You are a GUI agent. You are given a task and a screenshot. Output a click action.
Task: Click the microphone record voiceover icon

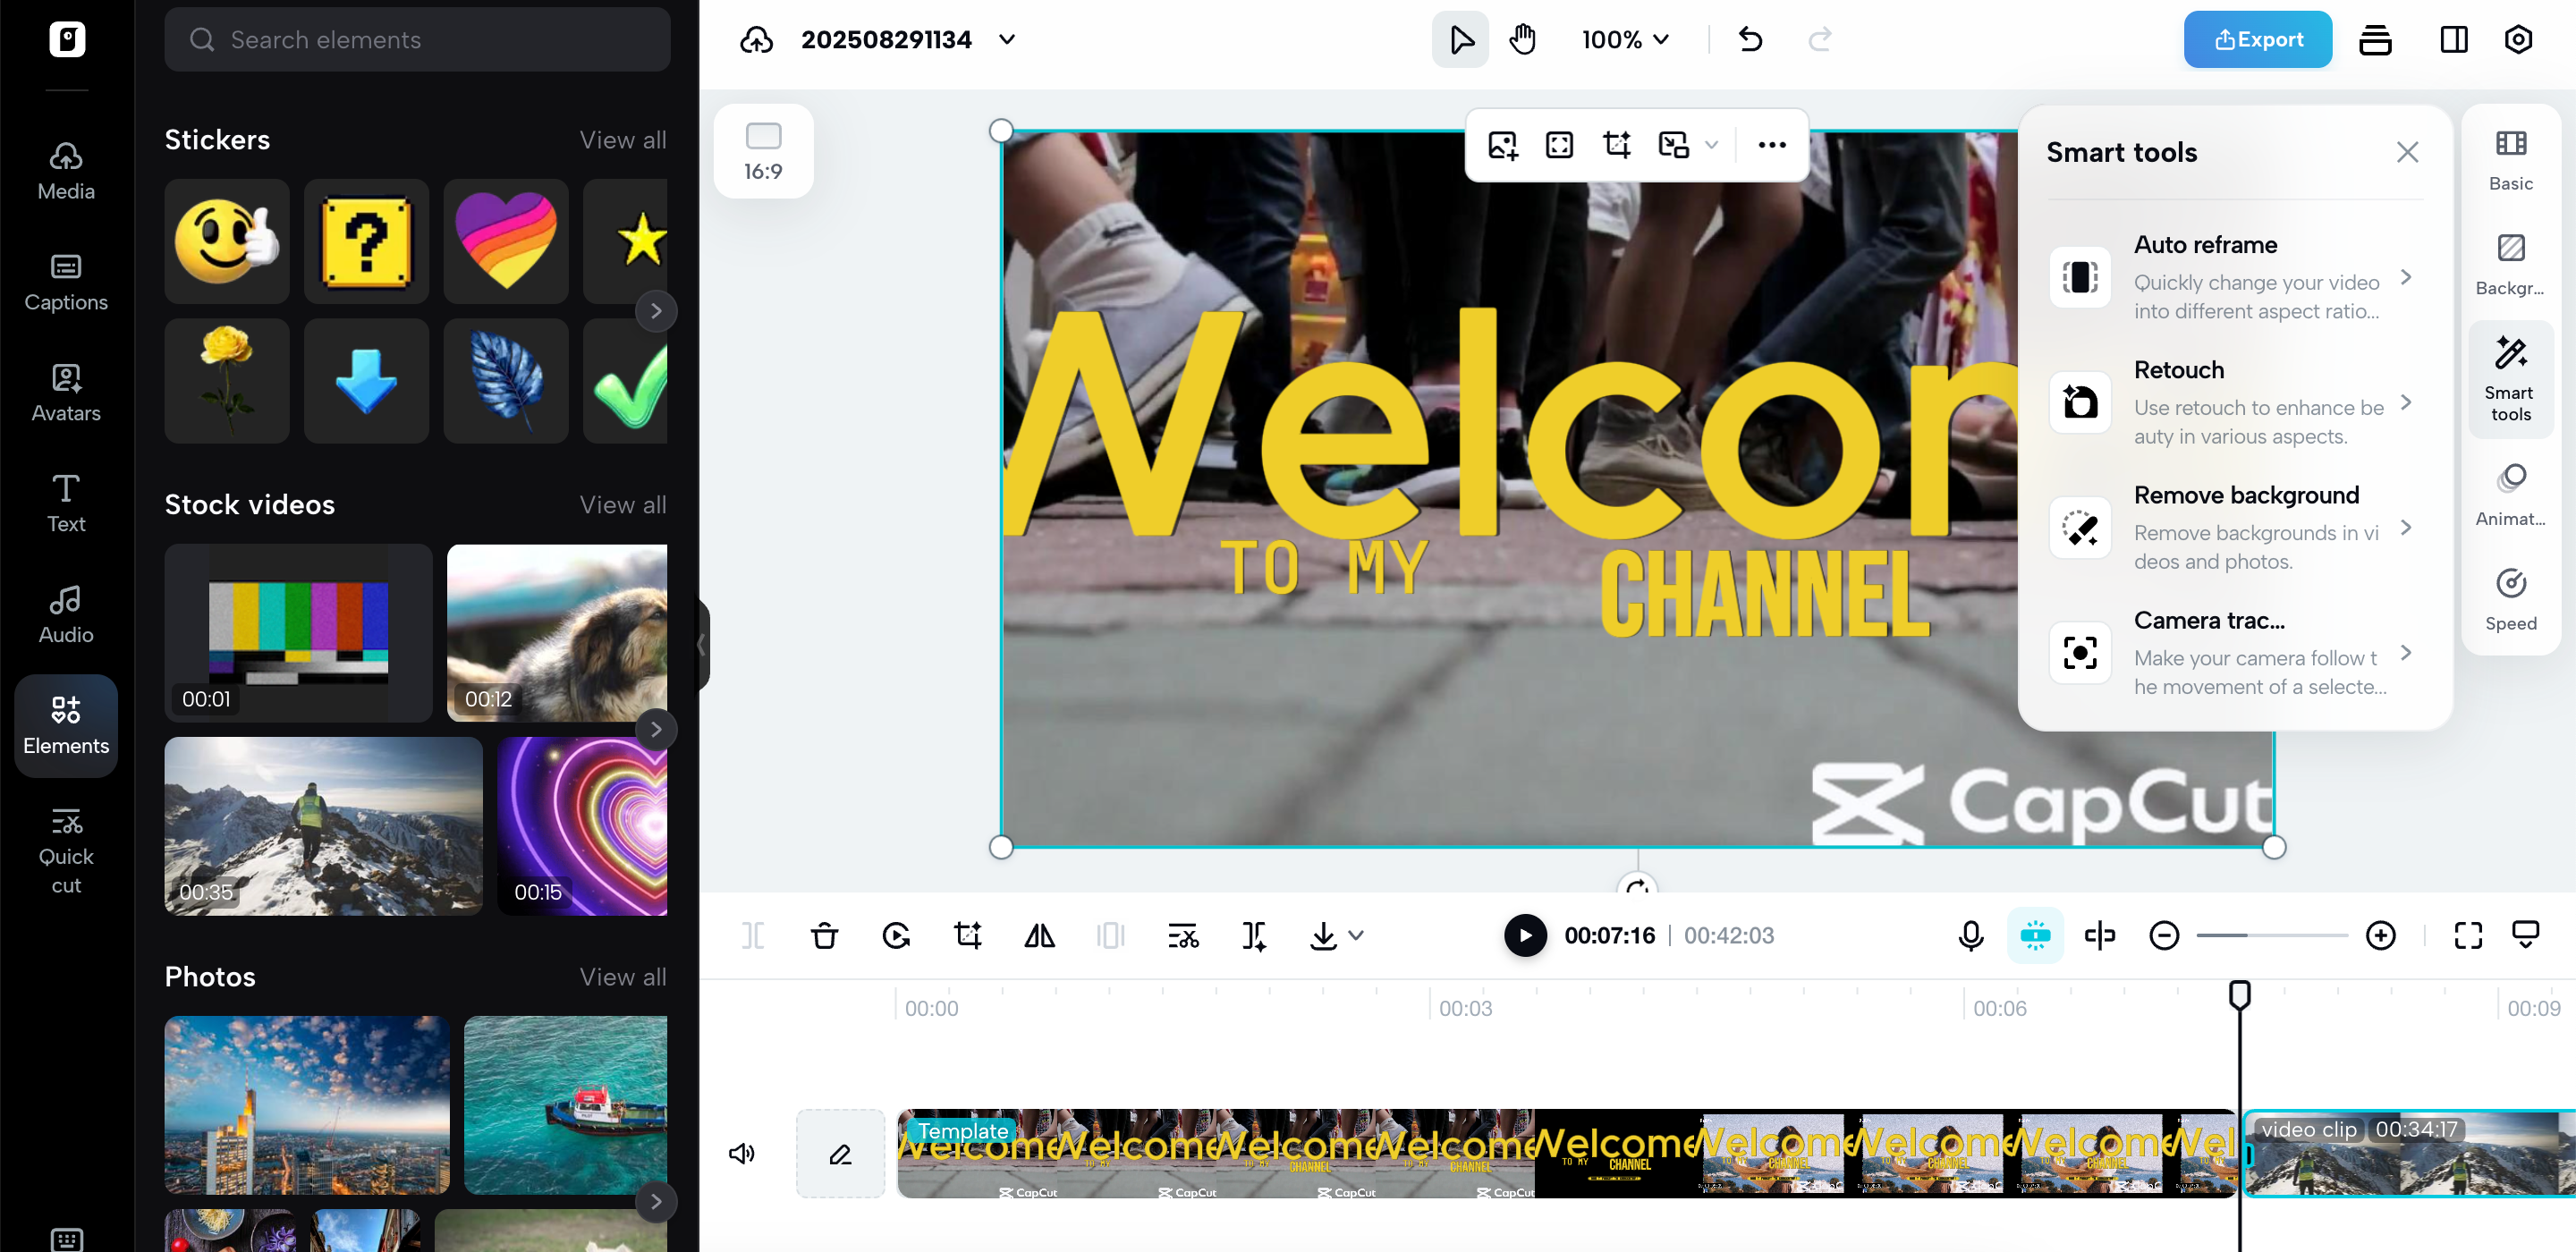(1970, 936)
